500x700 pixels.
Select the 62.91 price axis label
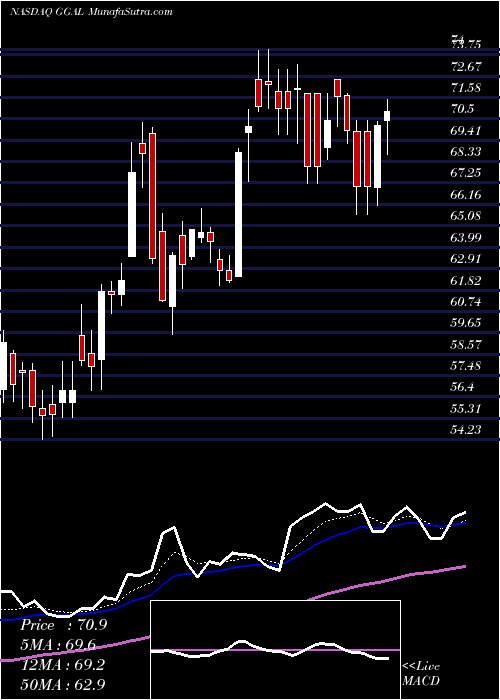(x=467, y=259)
